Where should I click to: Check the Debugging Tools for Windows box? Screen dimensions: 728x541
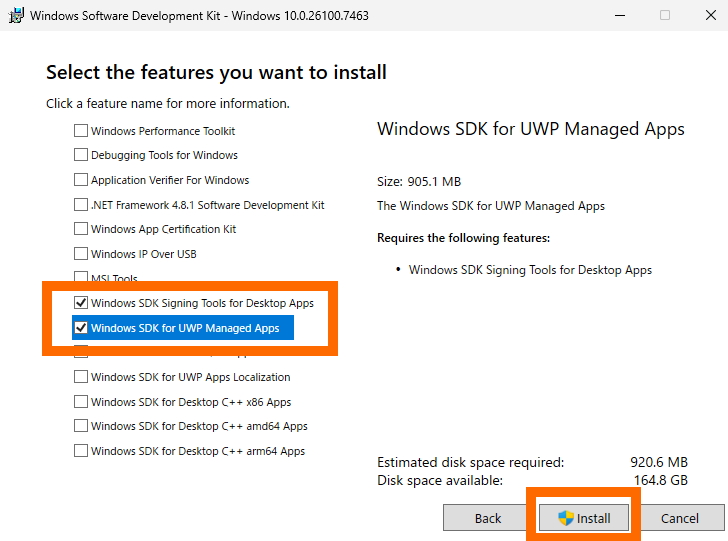[81, 155]
